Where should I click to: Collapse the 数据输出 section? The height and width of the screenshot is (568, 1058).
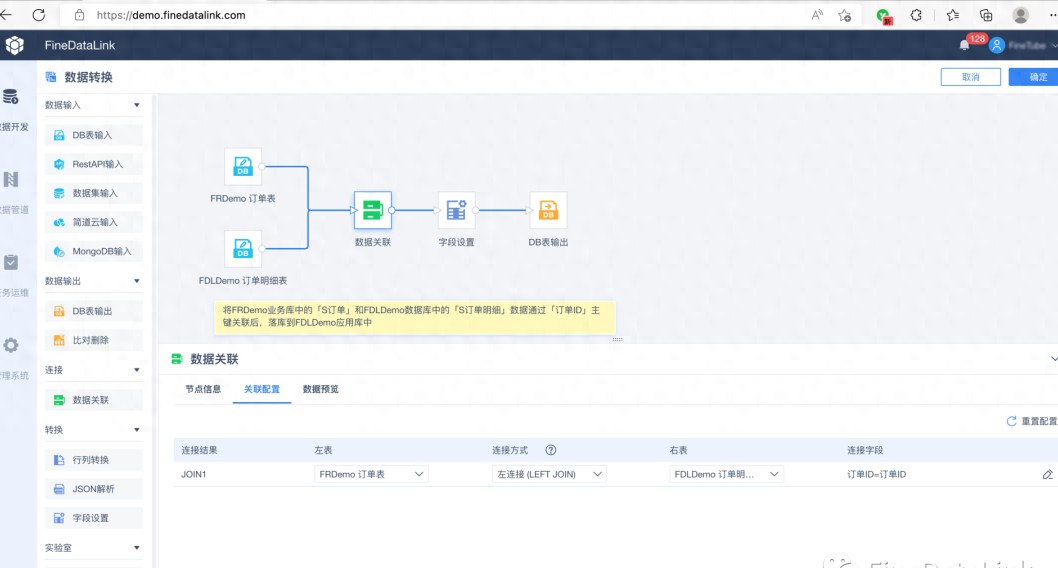[137, 281]
